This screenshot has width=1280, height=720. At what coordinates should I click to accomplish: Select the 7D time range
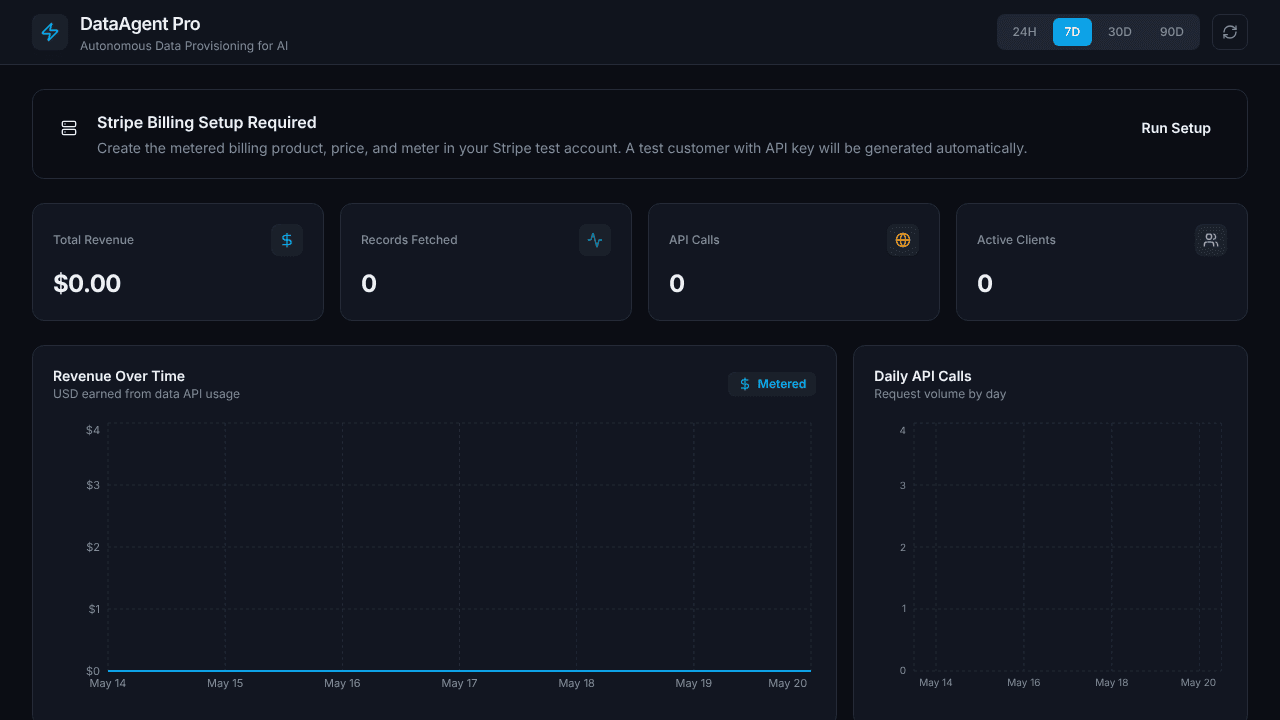point(1072,32)
